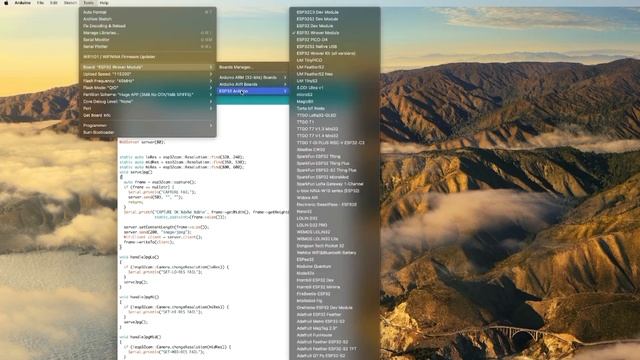Screen dimensions: 640x360
Task: Expand the Board "ESP32 Wrover Module" submenu
Action: tap(147, 67)
